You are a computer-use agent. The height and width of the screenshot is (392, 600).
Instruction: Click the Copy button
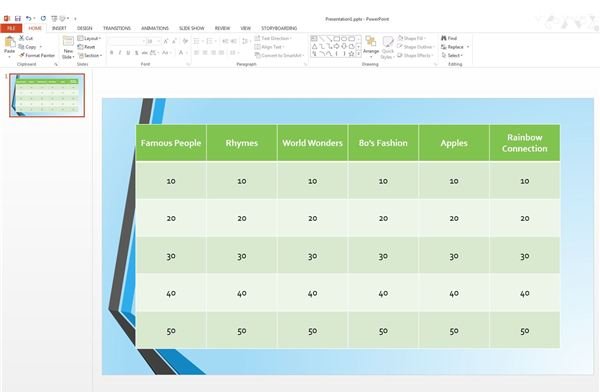(28, 47)
